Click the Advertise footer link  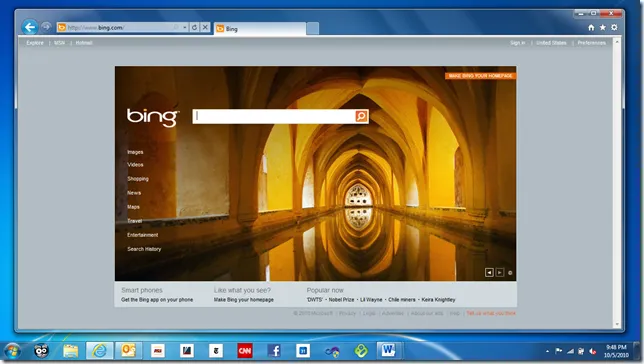tap(393, 313)
